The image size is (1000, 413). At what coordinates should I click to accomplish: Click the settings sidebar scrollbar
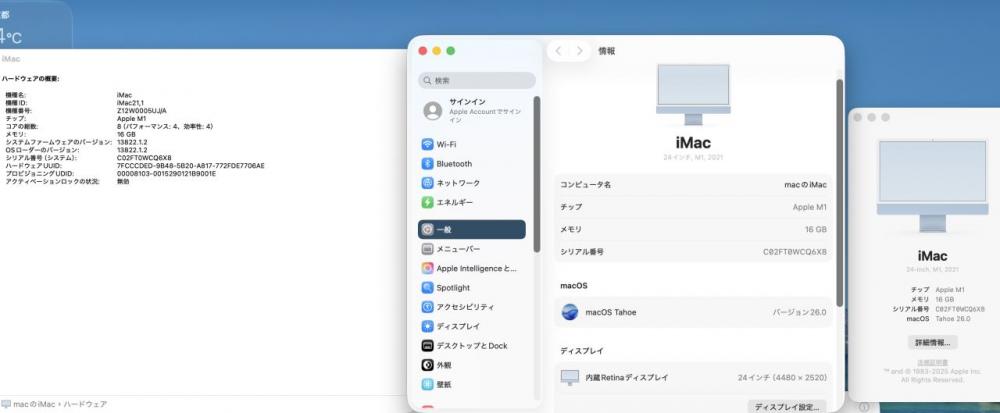click(x=537, y=174)
